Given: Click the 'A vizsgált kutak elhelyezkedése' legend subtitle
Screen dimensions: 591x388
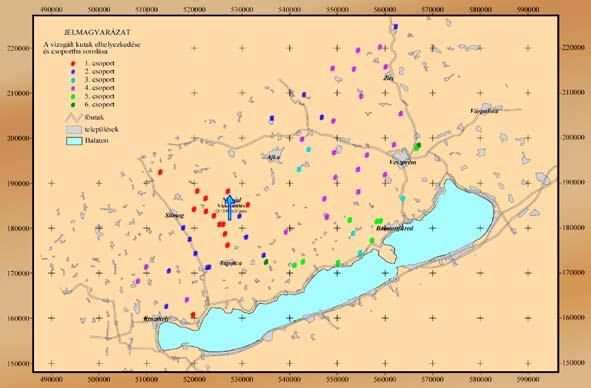Looking at the screenshot, I should pos(92,45).
